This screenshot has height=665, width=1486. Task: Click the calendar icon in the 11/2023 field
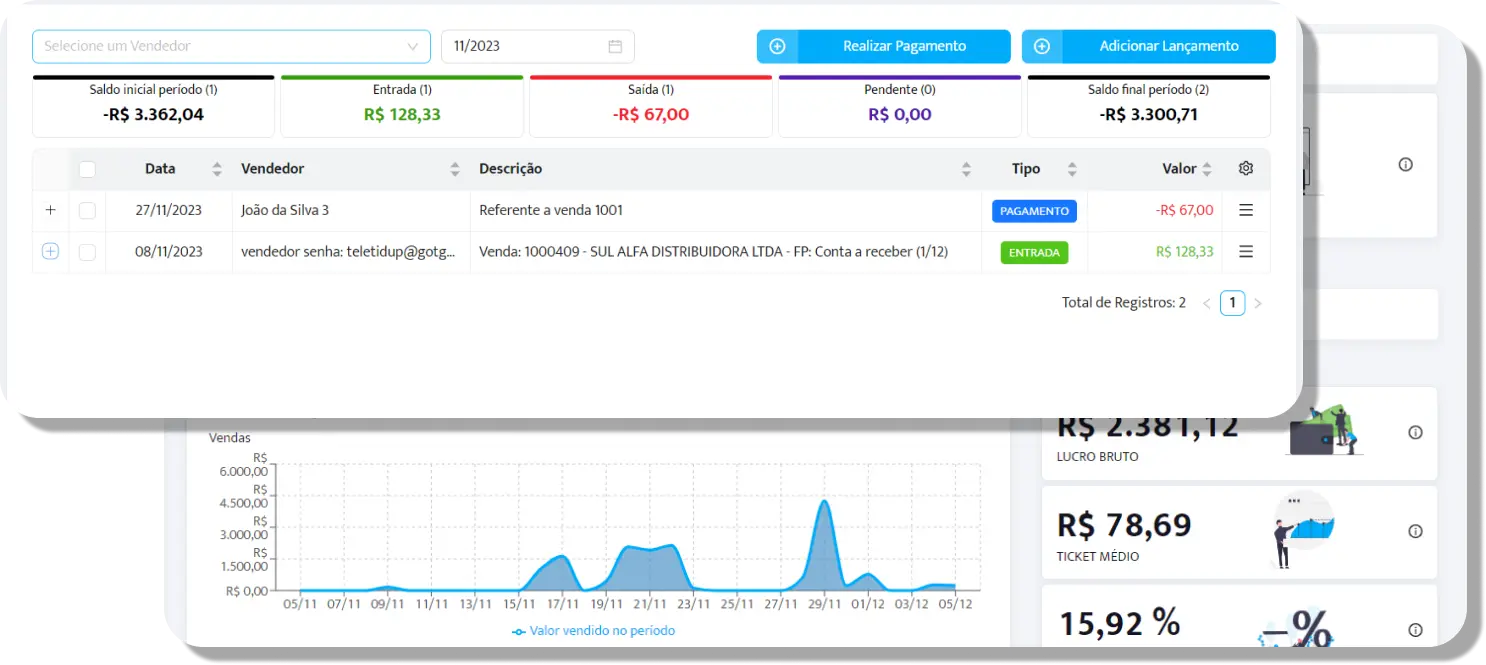(615, 46)
